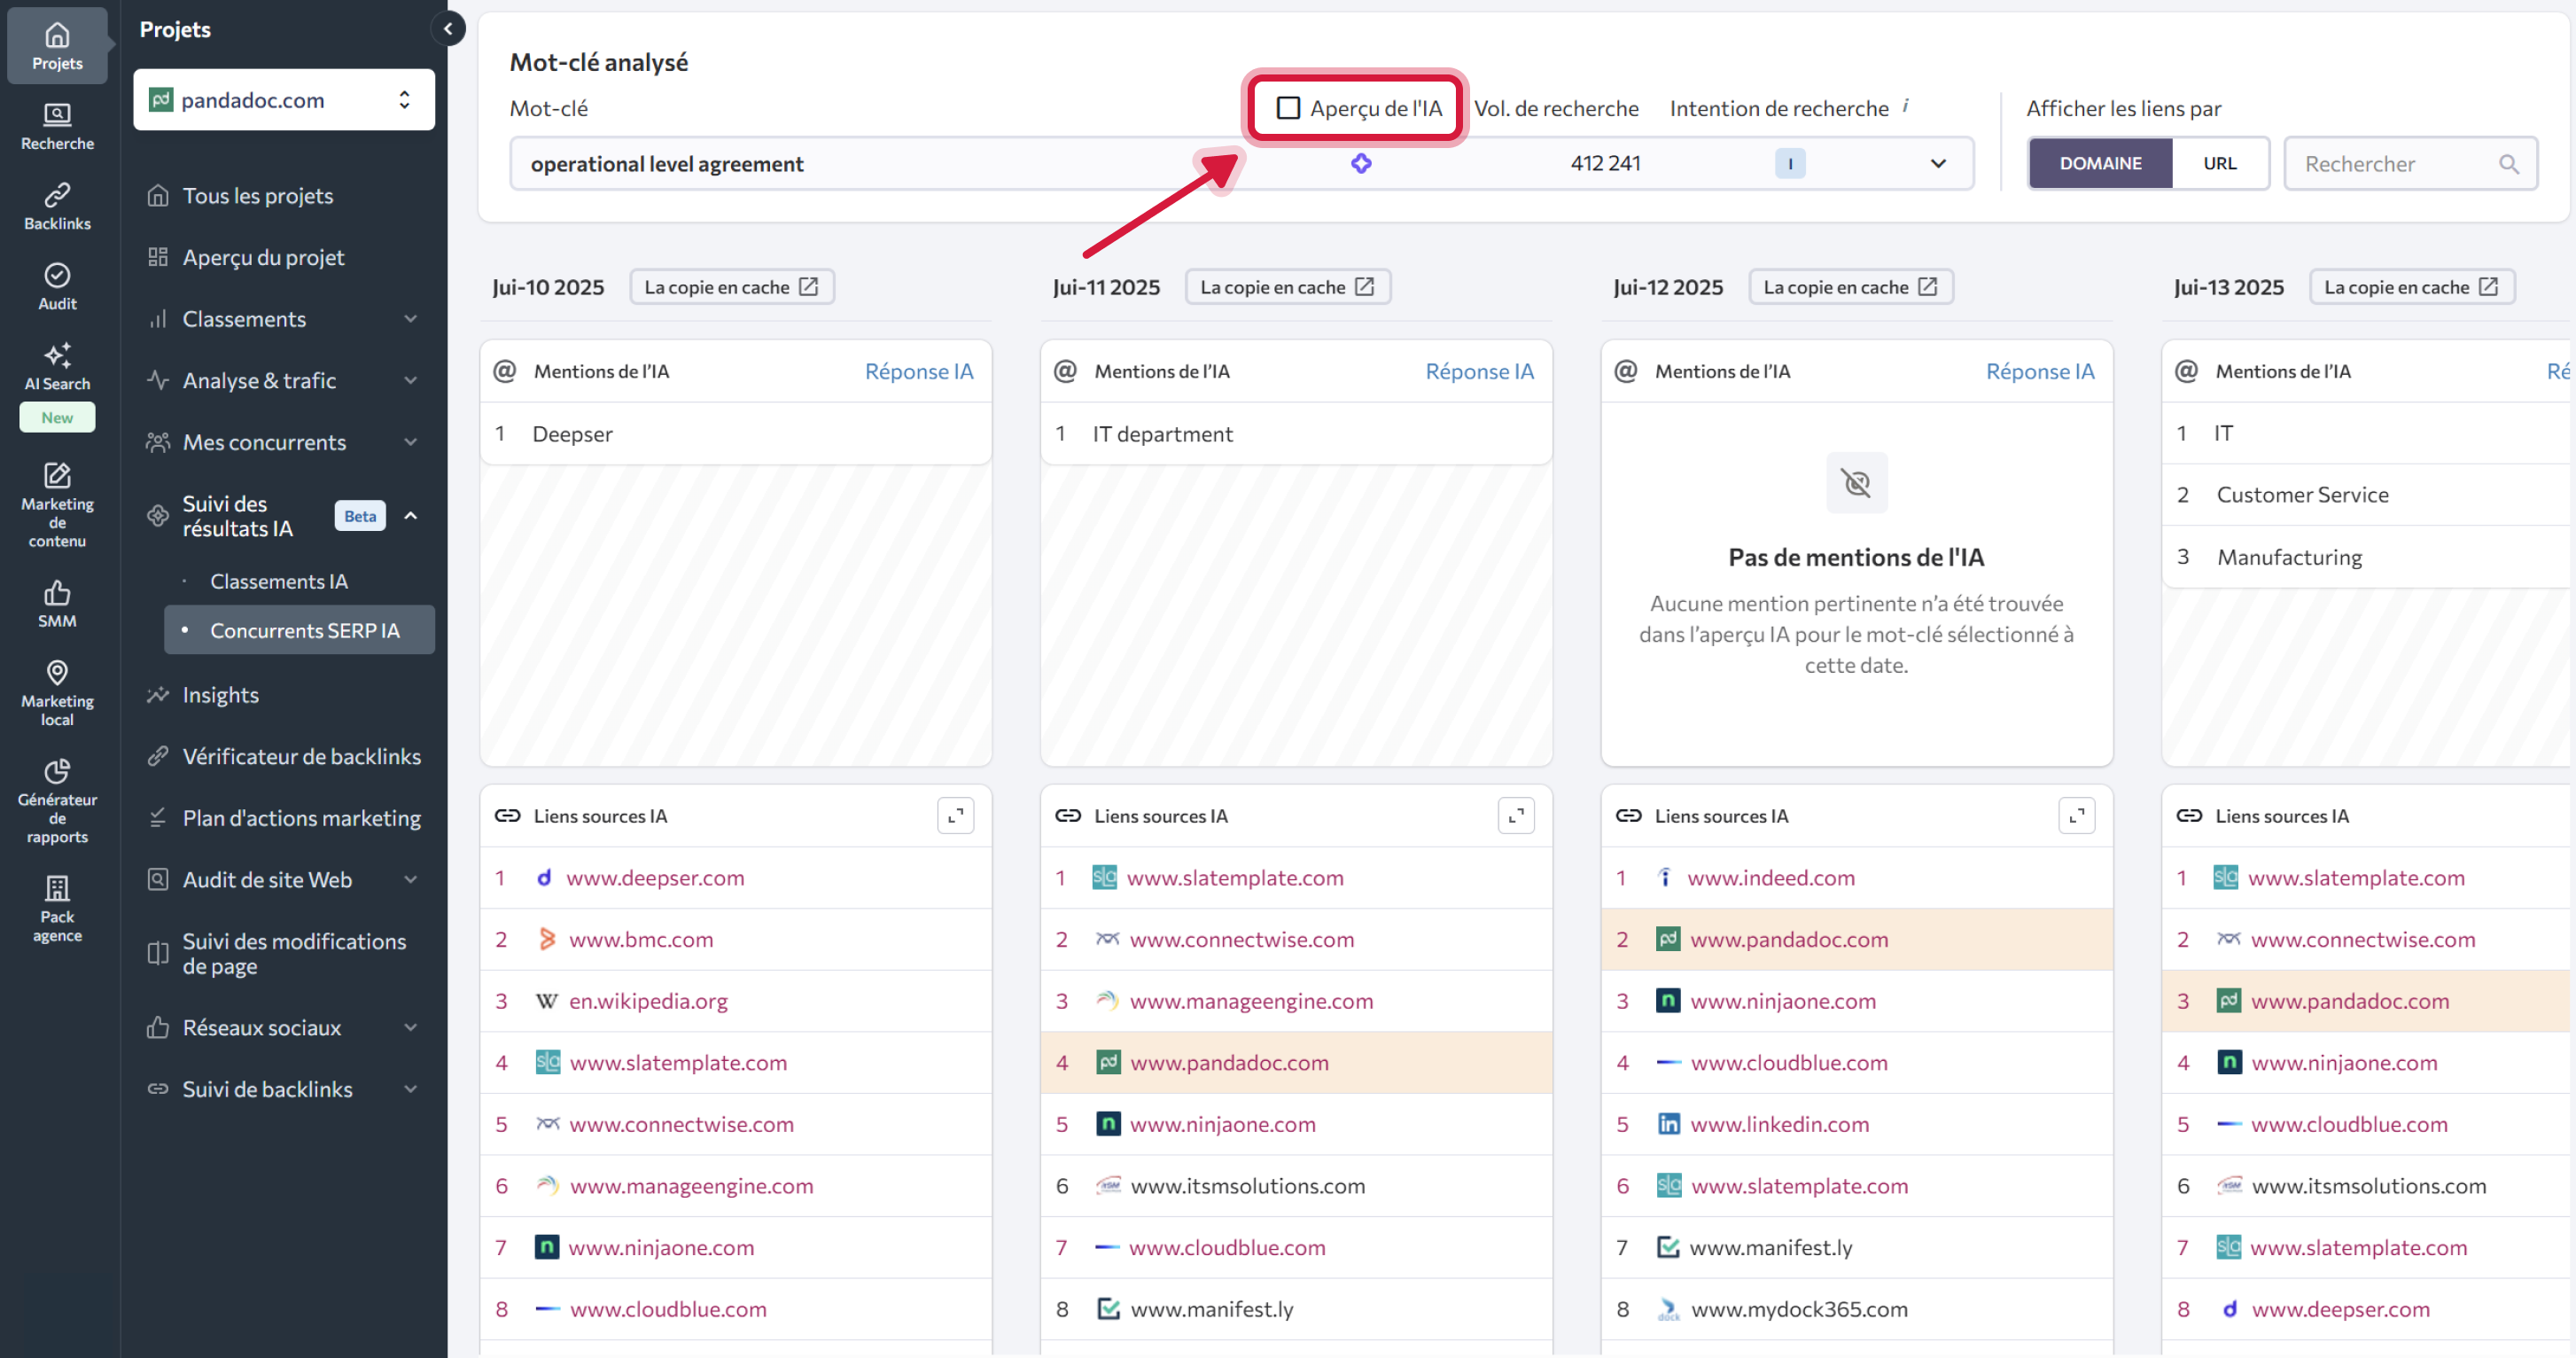Click the Intention de recherche info icon

1905,105
